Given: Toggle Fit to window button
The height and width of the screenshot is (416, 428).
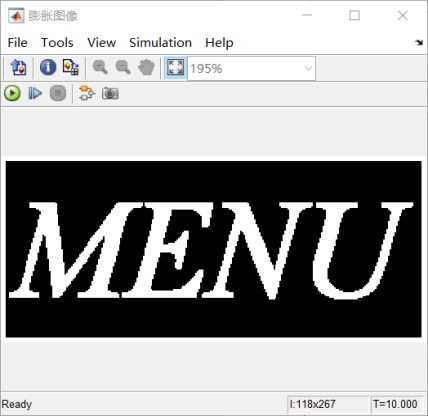Looking at the screenshot, I should click(175, 68).
